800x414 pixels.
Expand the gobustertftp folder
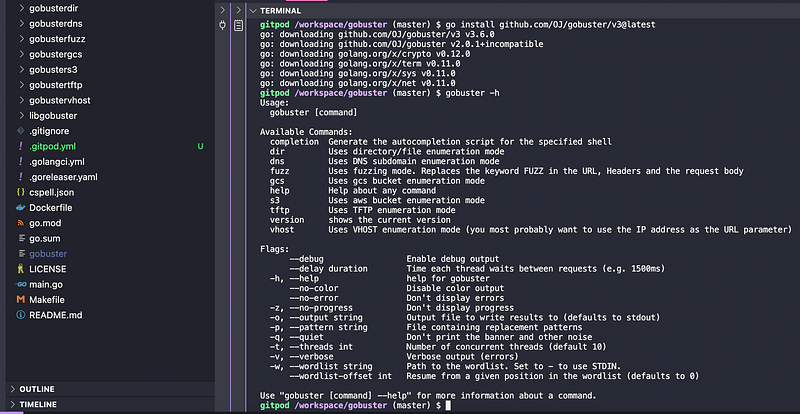[56, 85]
